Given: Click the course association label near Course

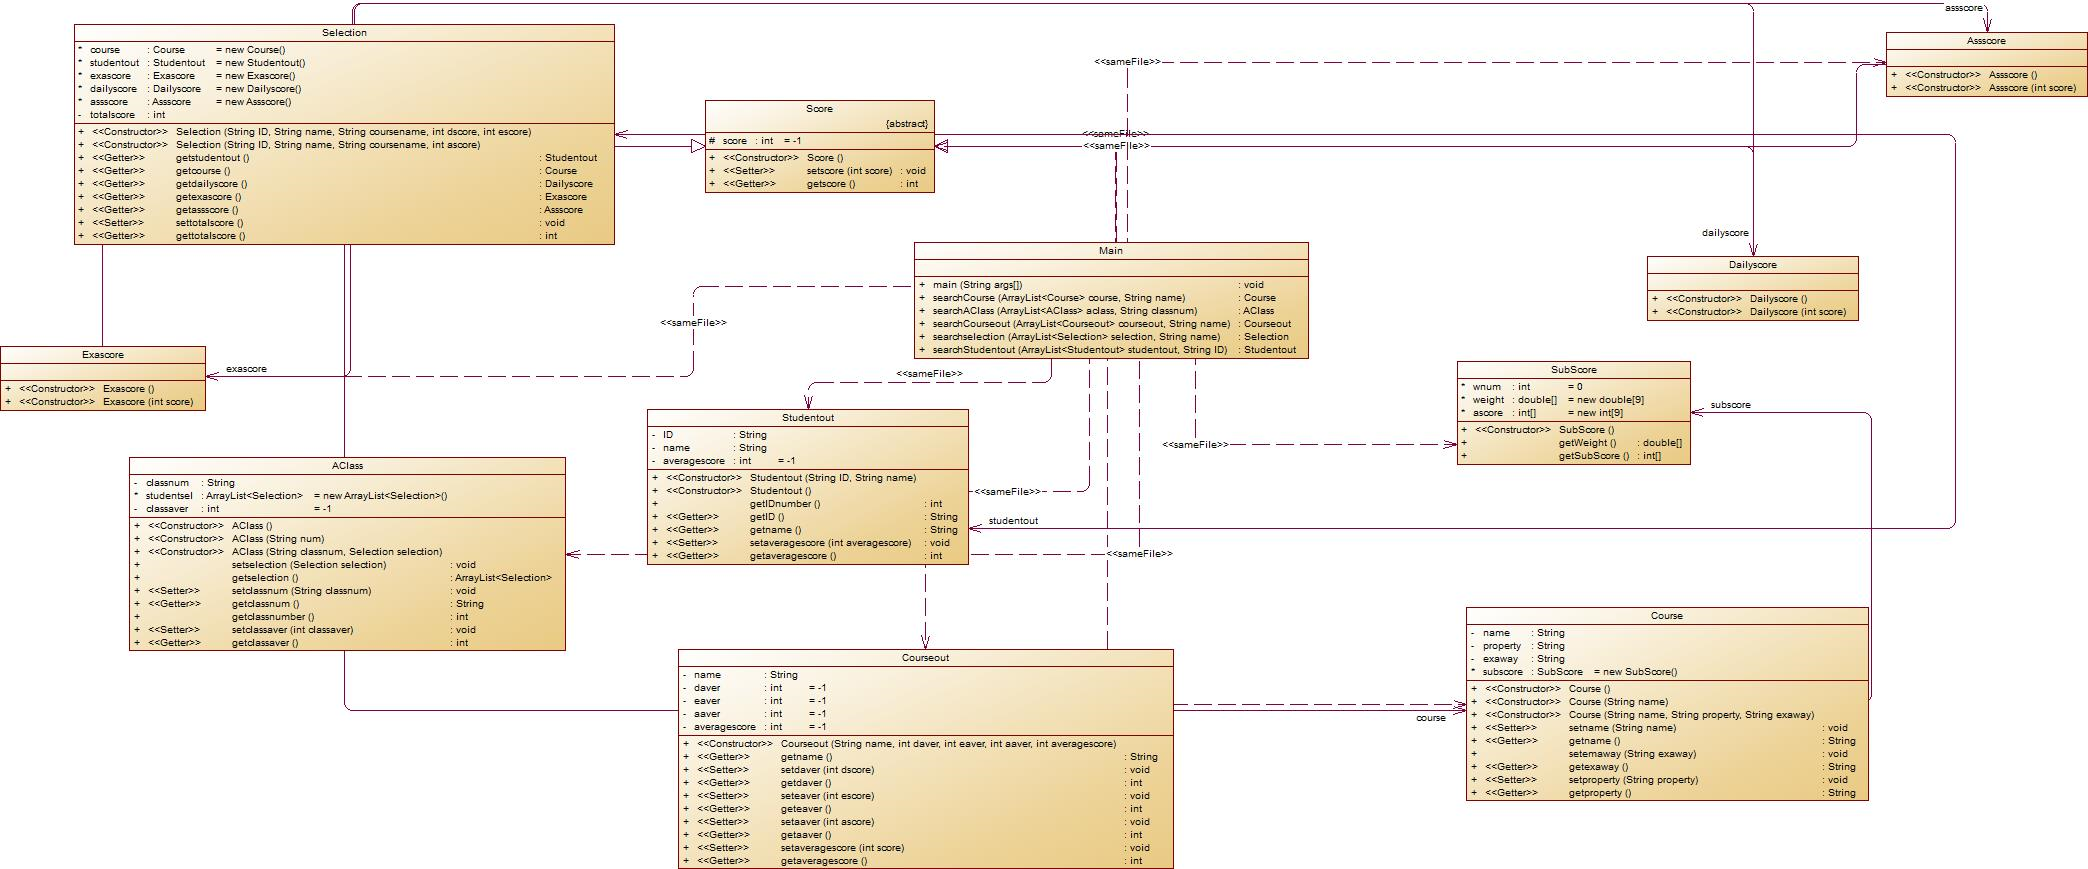Looking at the screenshot, I should 1430,718.
